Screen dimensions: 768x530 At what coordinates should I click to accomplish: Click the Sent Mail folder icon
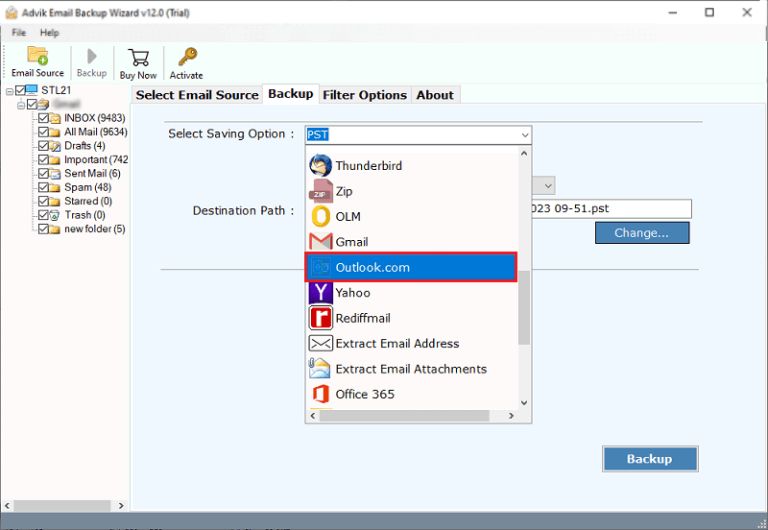pyautogui.click(x=55, y=173)
